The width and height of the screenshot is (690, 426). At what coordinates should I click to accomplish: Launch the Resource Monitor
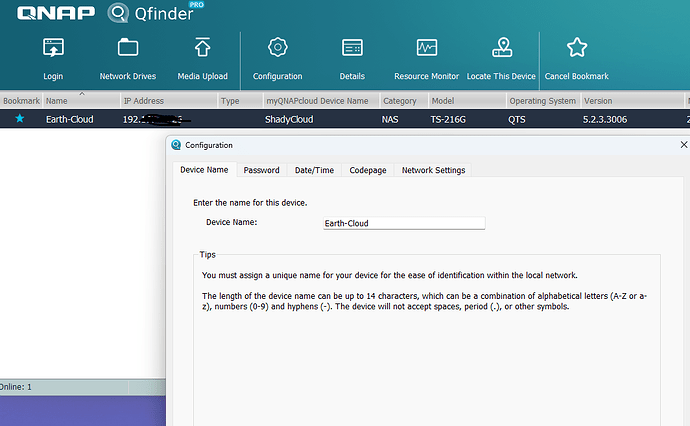(427, 48)
